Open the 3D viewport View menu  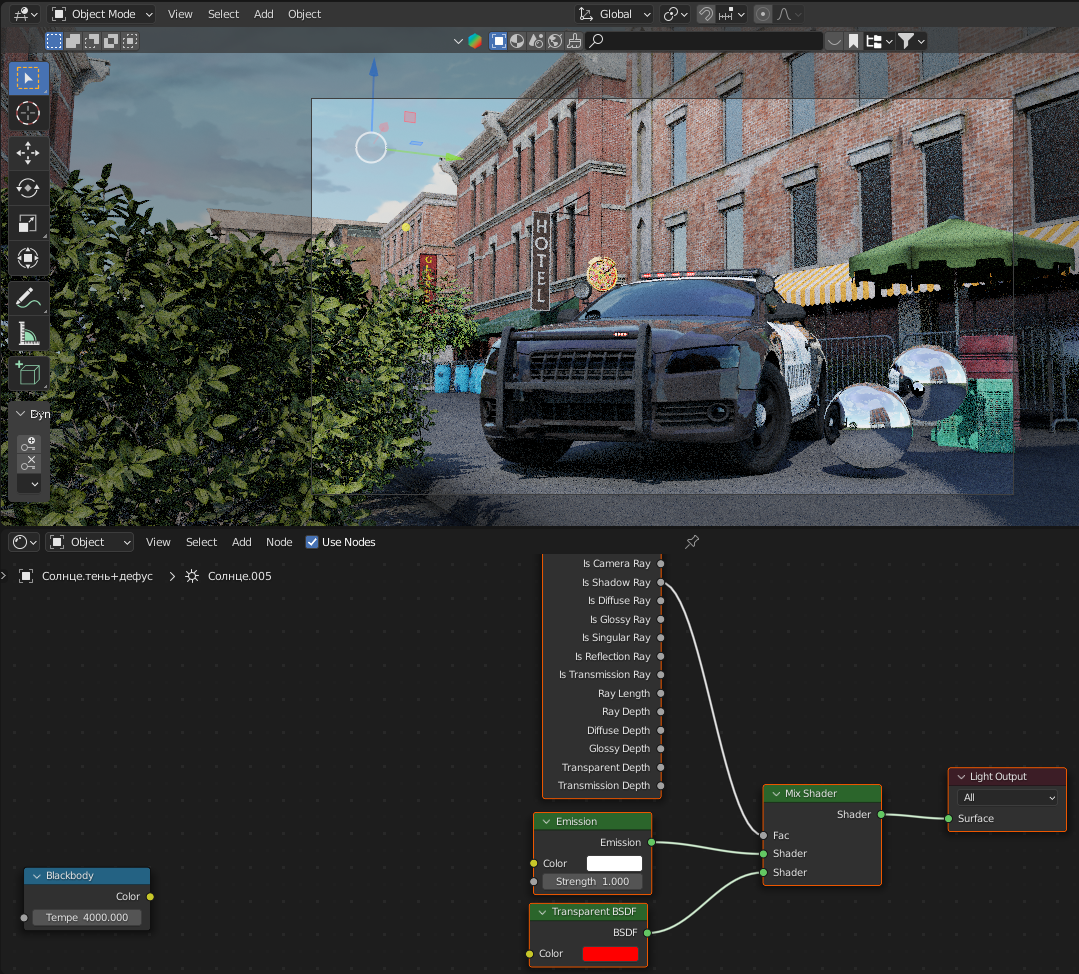click(180, 14)
